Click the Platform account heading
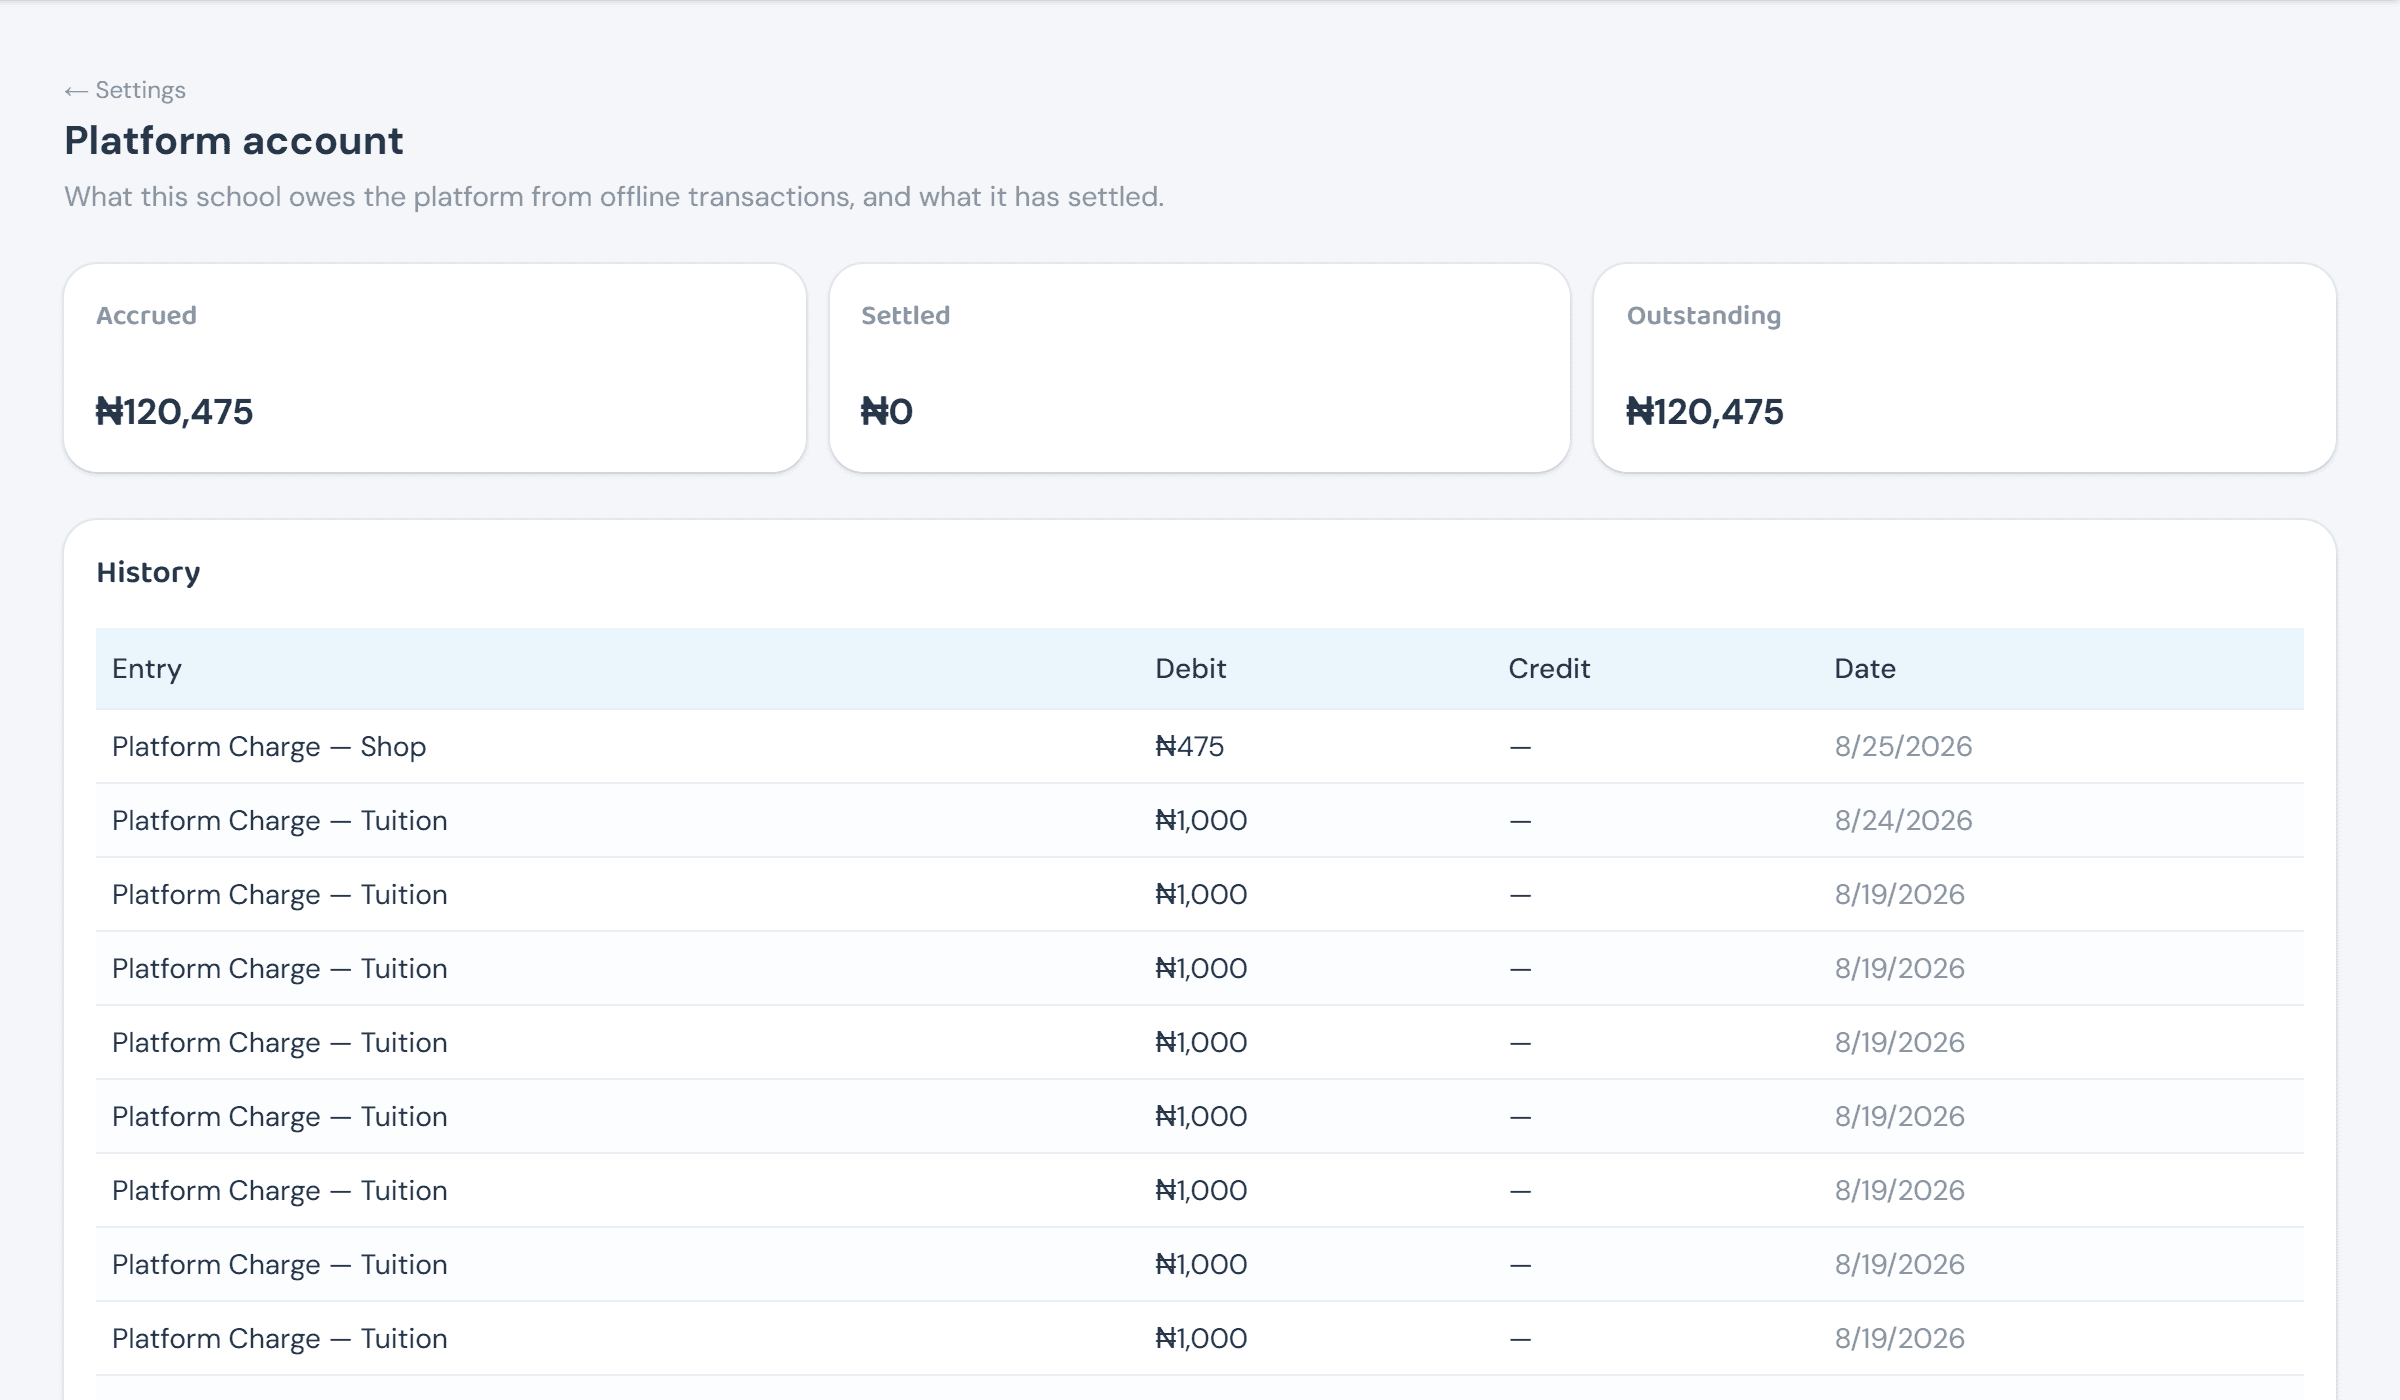2400x1400 pixels. [x=234, y=141]
